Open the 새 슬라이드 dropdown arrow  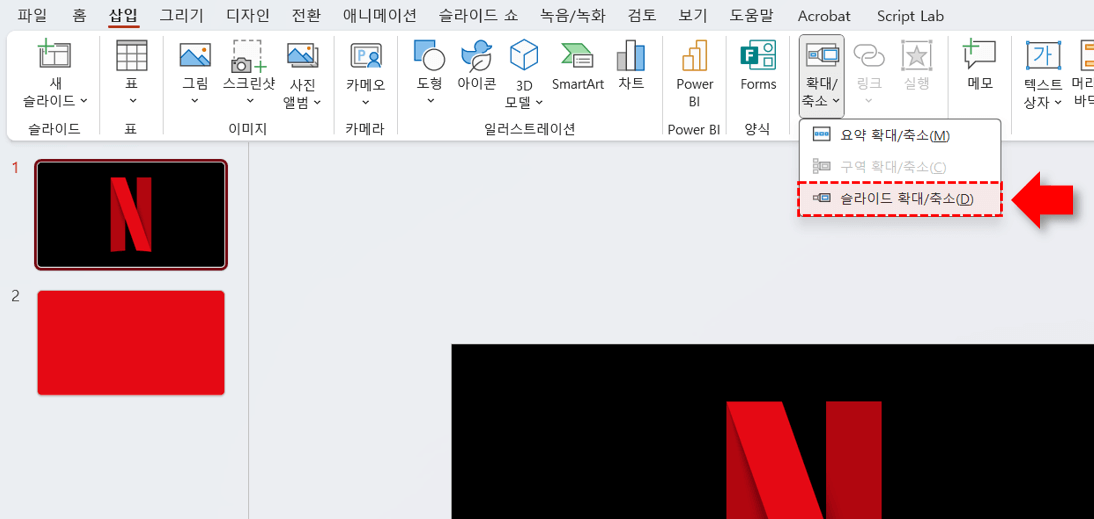pos(84,100)
